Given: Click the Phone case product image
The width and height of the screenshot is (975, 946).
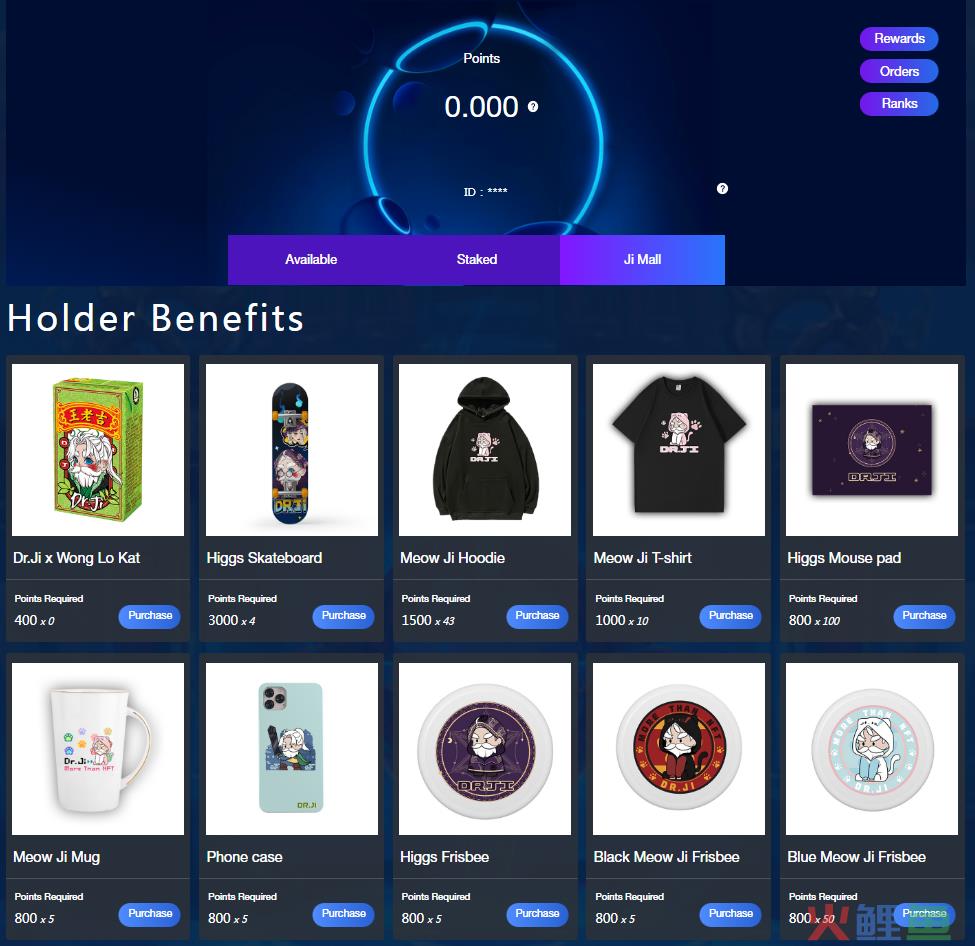Looking at the screenshot, I should tap(292, 749).
